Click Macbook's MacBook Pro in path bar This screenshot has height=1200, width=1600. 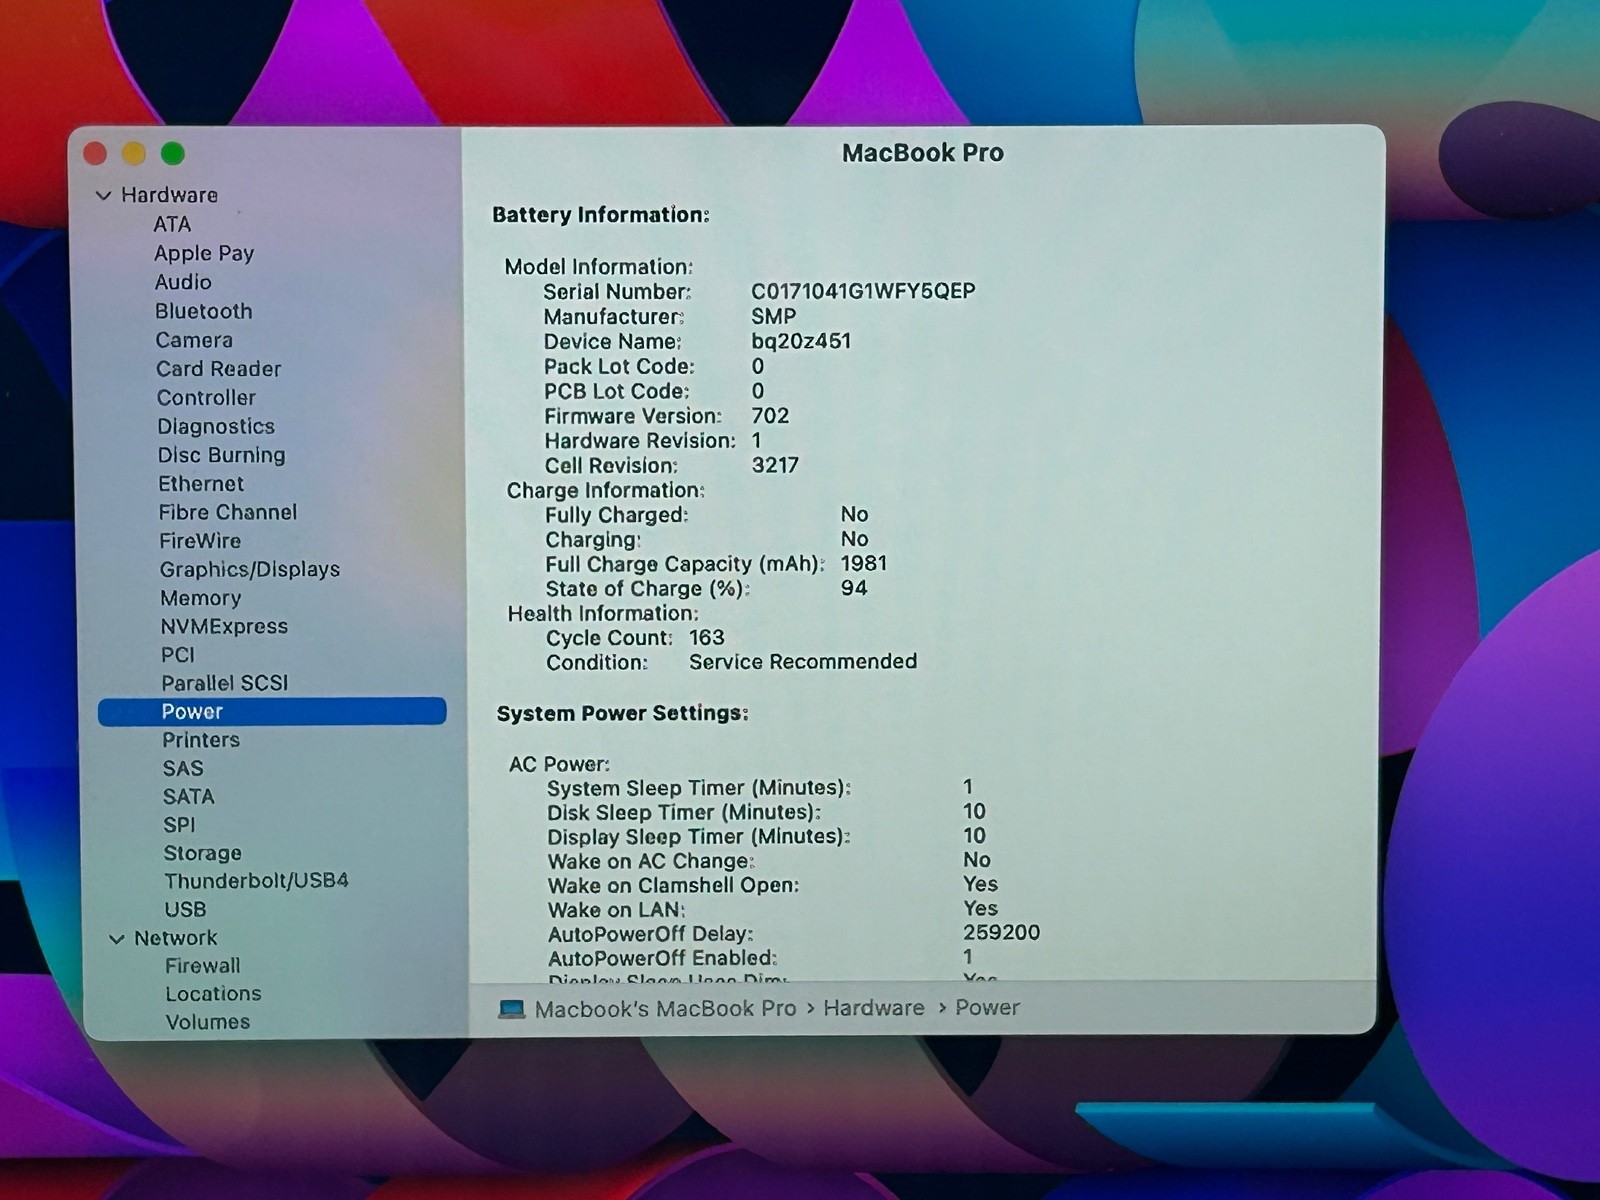[665, 1009]
